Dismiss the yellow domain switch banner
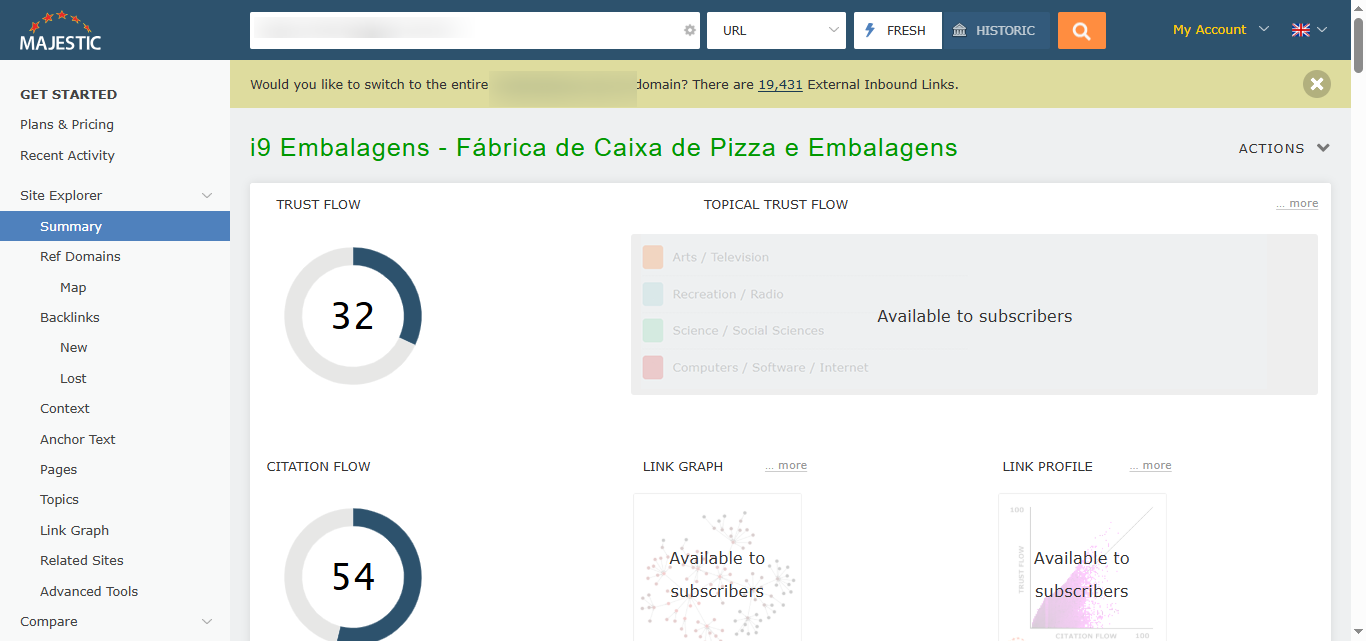Screen dimensions: 1366x641 tap(1317, 84)
